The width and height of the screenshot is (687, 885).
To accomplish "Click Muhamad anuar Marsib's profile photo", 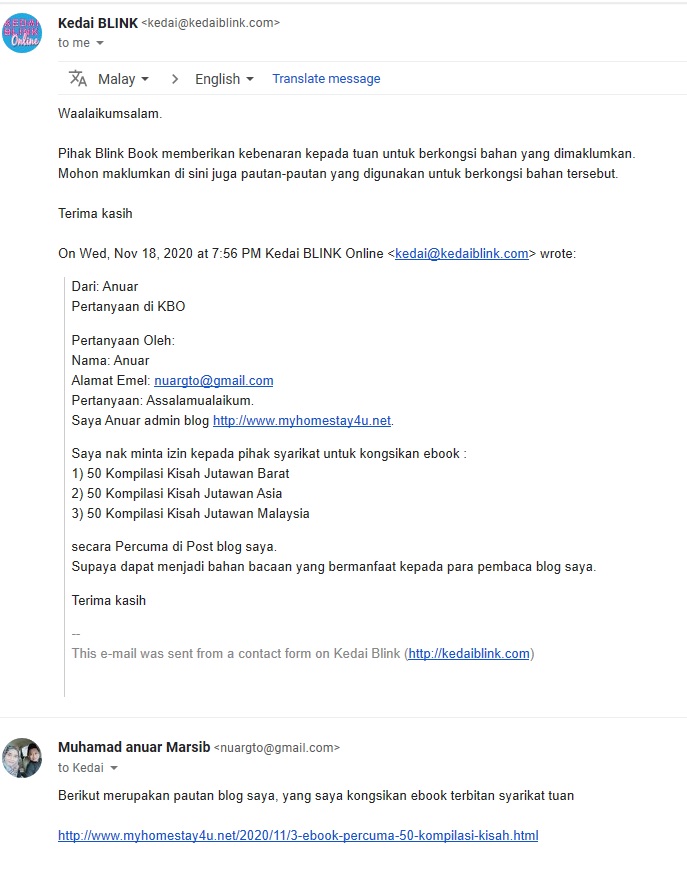I will [22, 757].
